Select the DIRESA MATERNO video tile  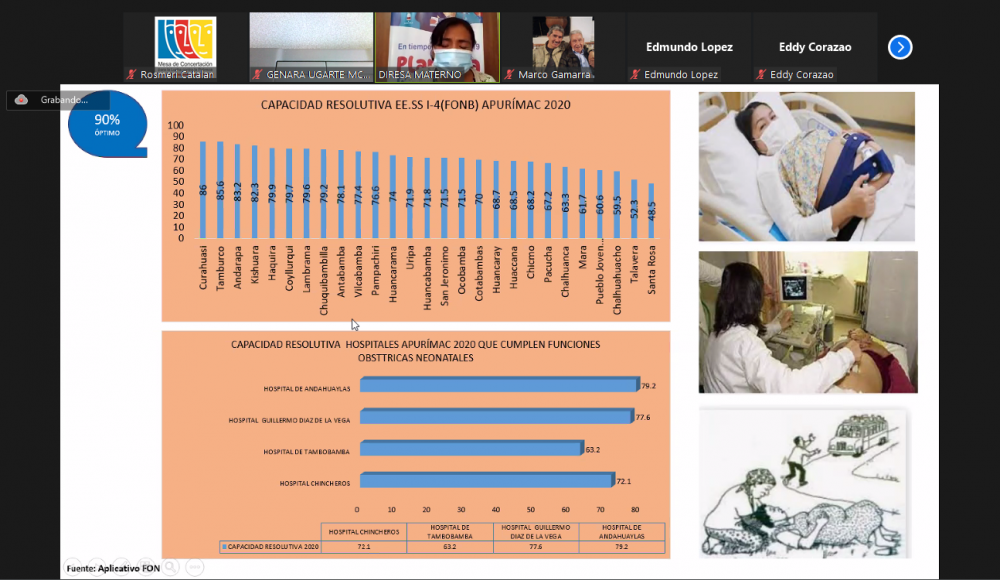(437, 46)
